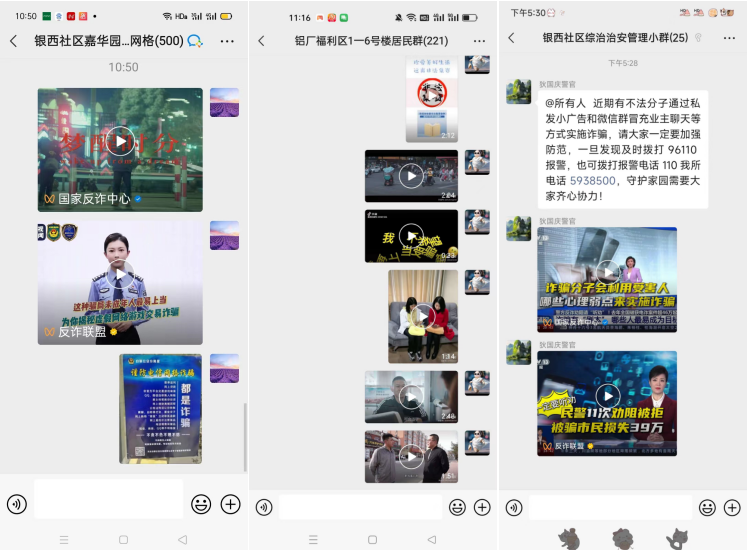The image size is (747, 550).
Task: Click the message input field in 银西社区嘉华园 chat
Action: coord(109,499)
